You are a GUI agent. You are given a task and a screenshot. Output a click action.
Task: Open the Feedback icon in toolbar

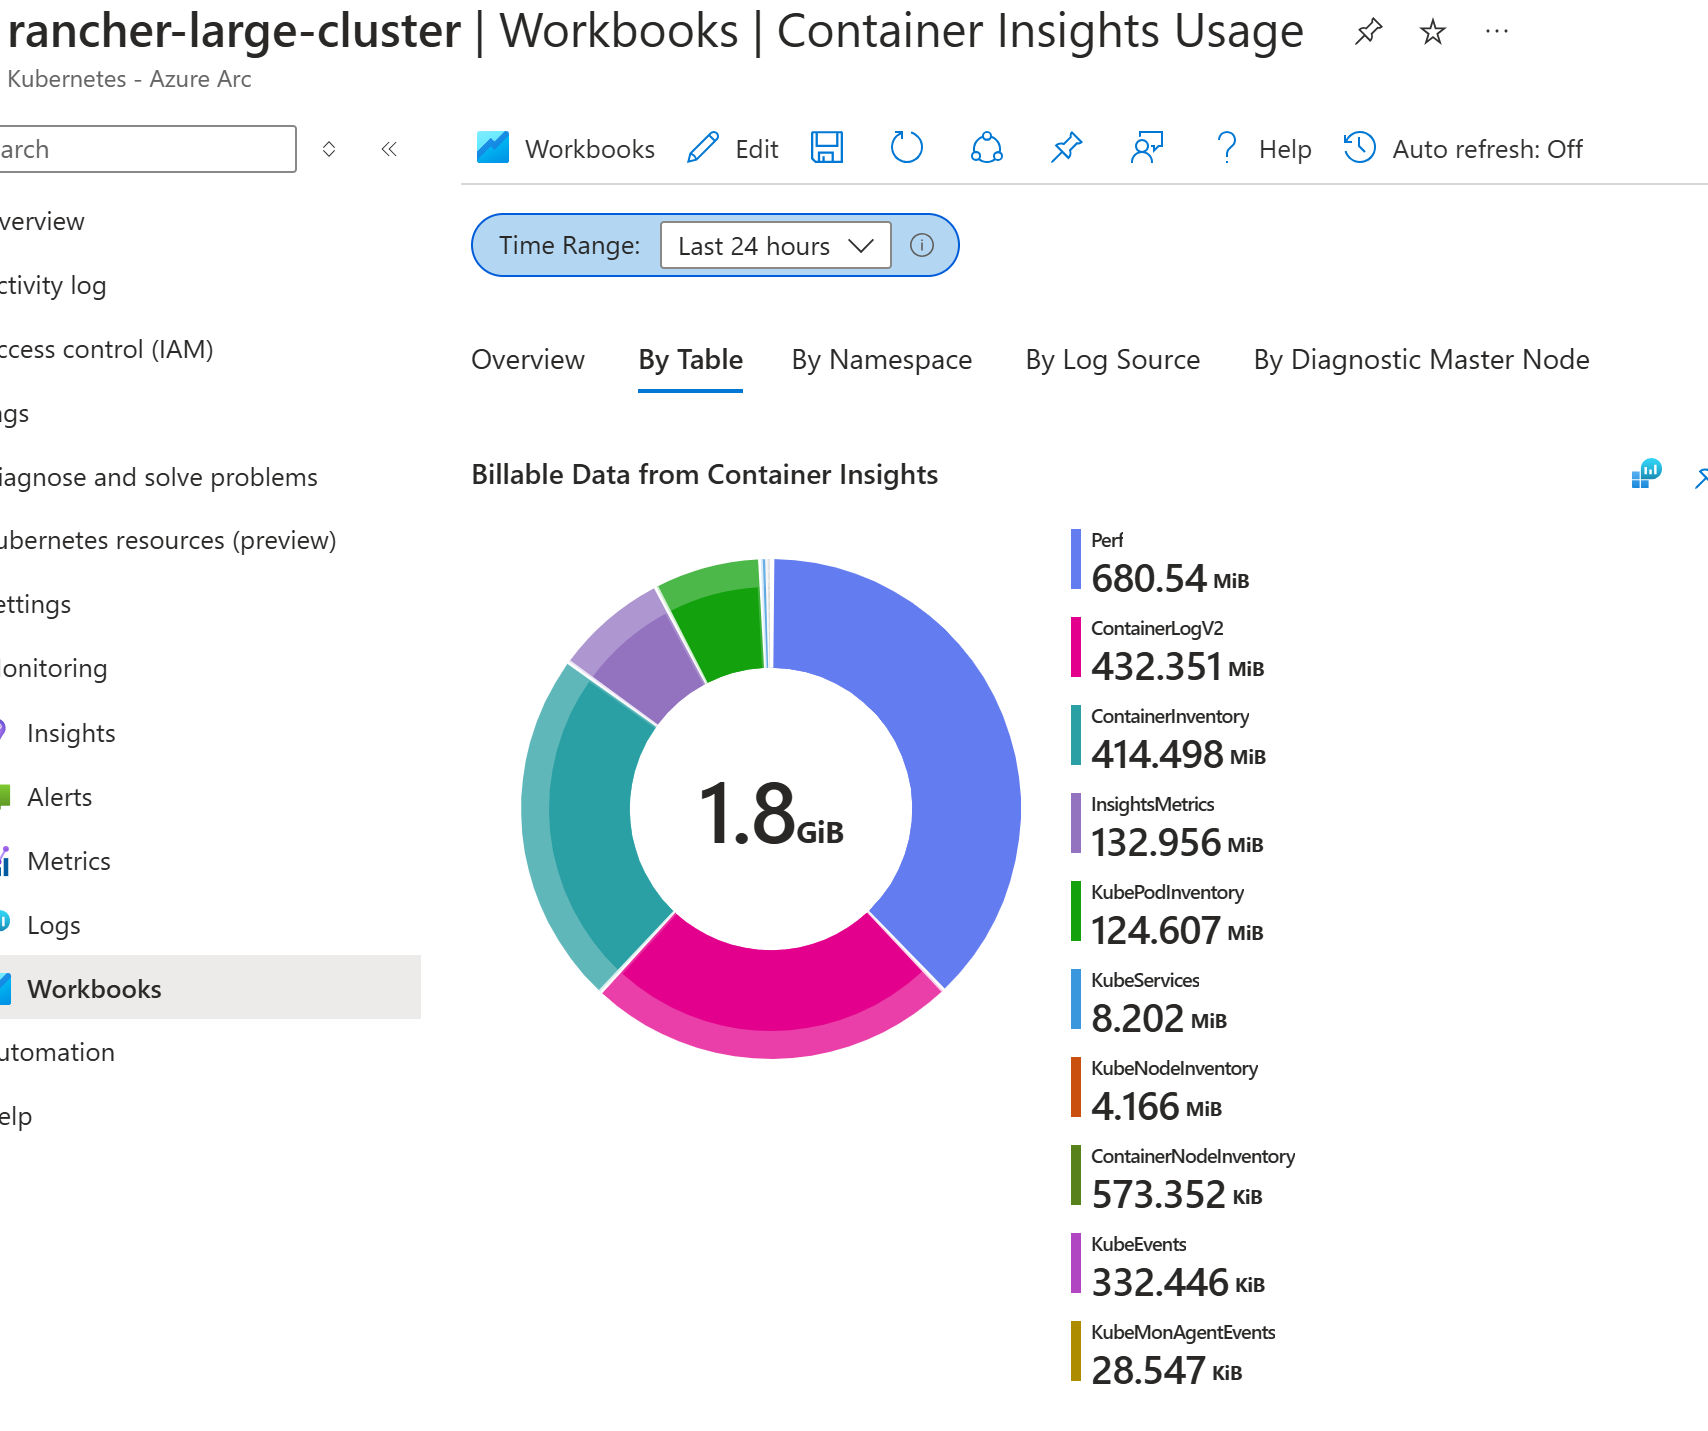point(1146,148)
